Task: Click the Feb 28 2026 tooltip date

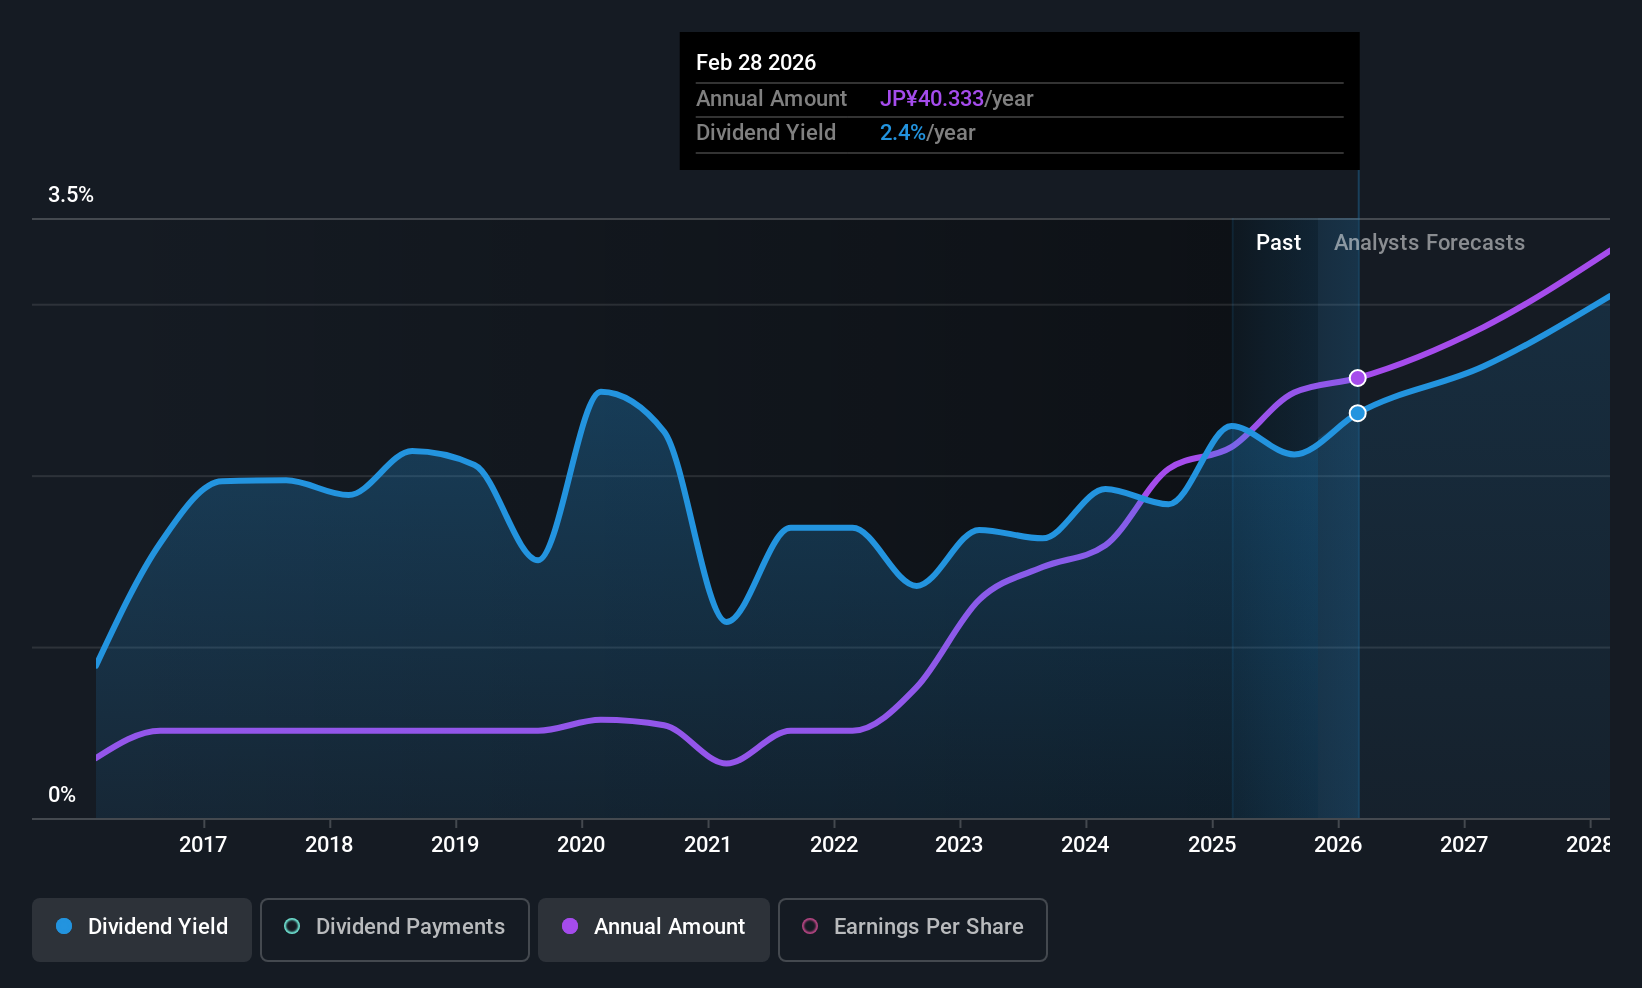Action: point(756,62)
